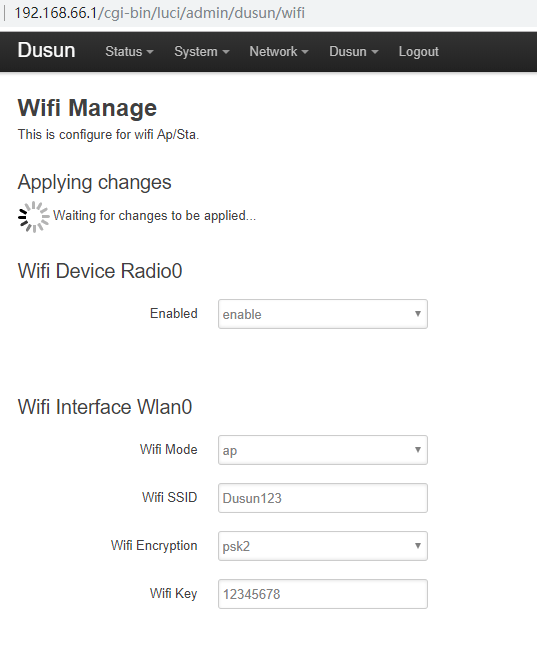The image size is (537, 652).
Task: Click the 'Wifi Interface Wlan0' section heading
Action: tap(105, 407)
